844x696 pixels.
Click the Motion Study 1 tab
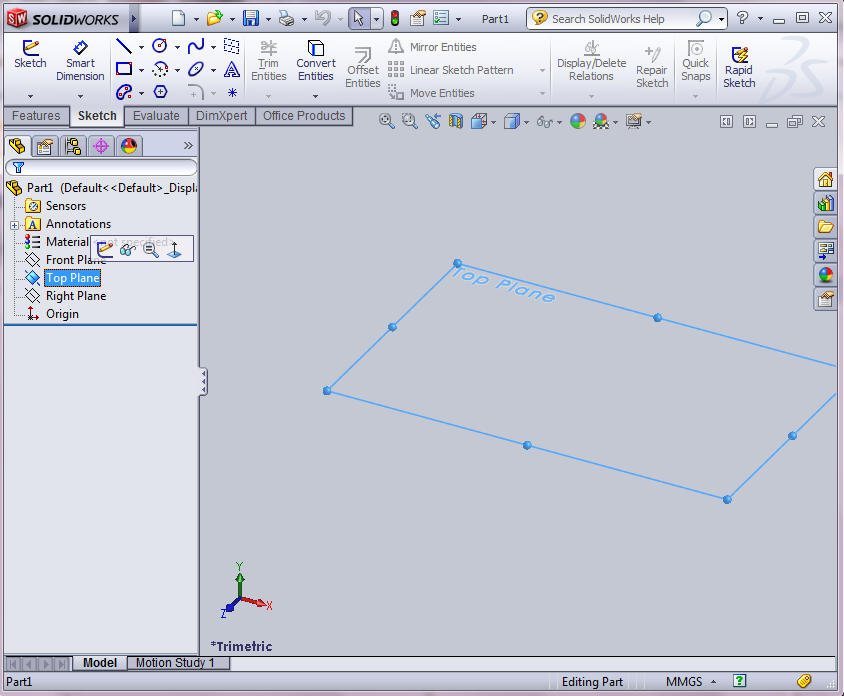(x=178, y=663)
